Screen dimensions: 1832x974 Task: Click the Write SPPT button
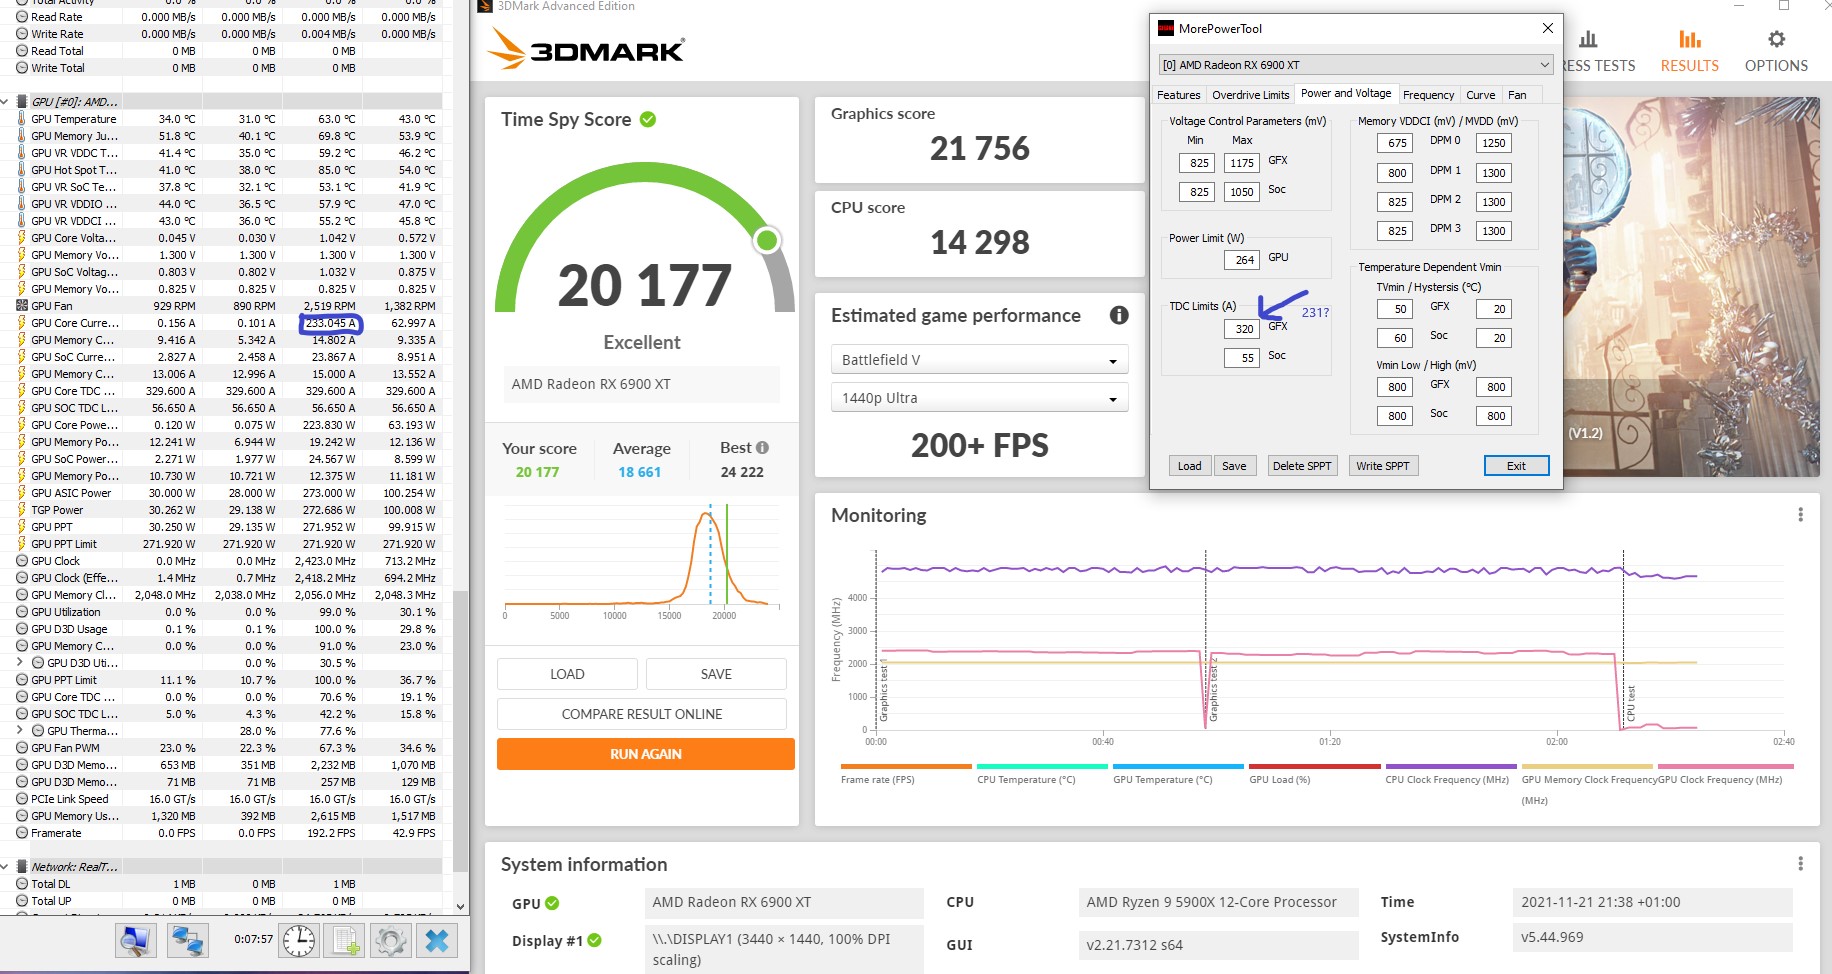tap(1383, 466)
